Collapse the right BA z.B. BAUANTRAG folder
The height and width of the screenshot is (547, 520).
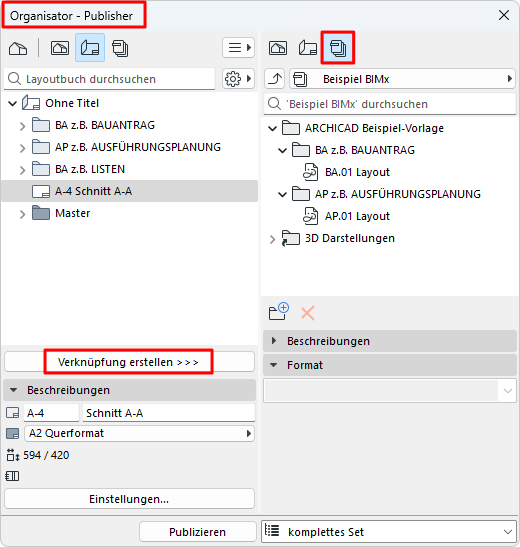coord(282,150)
